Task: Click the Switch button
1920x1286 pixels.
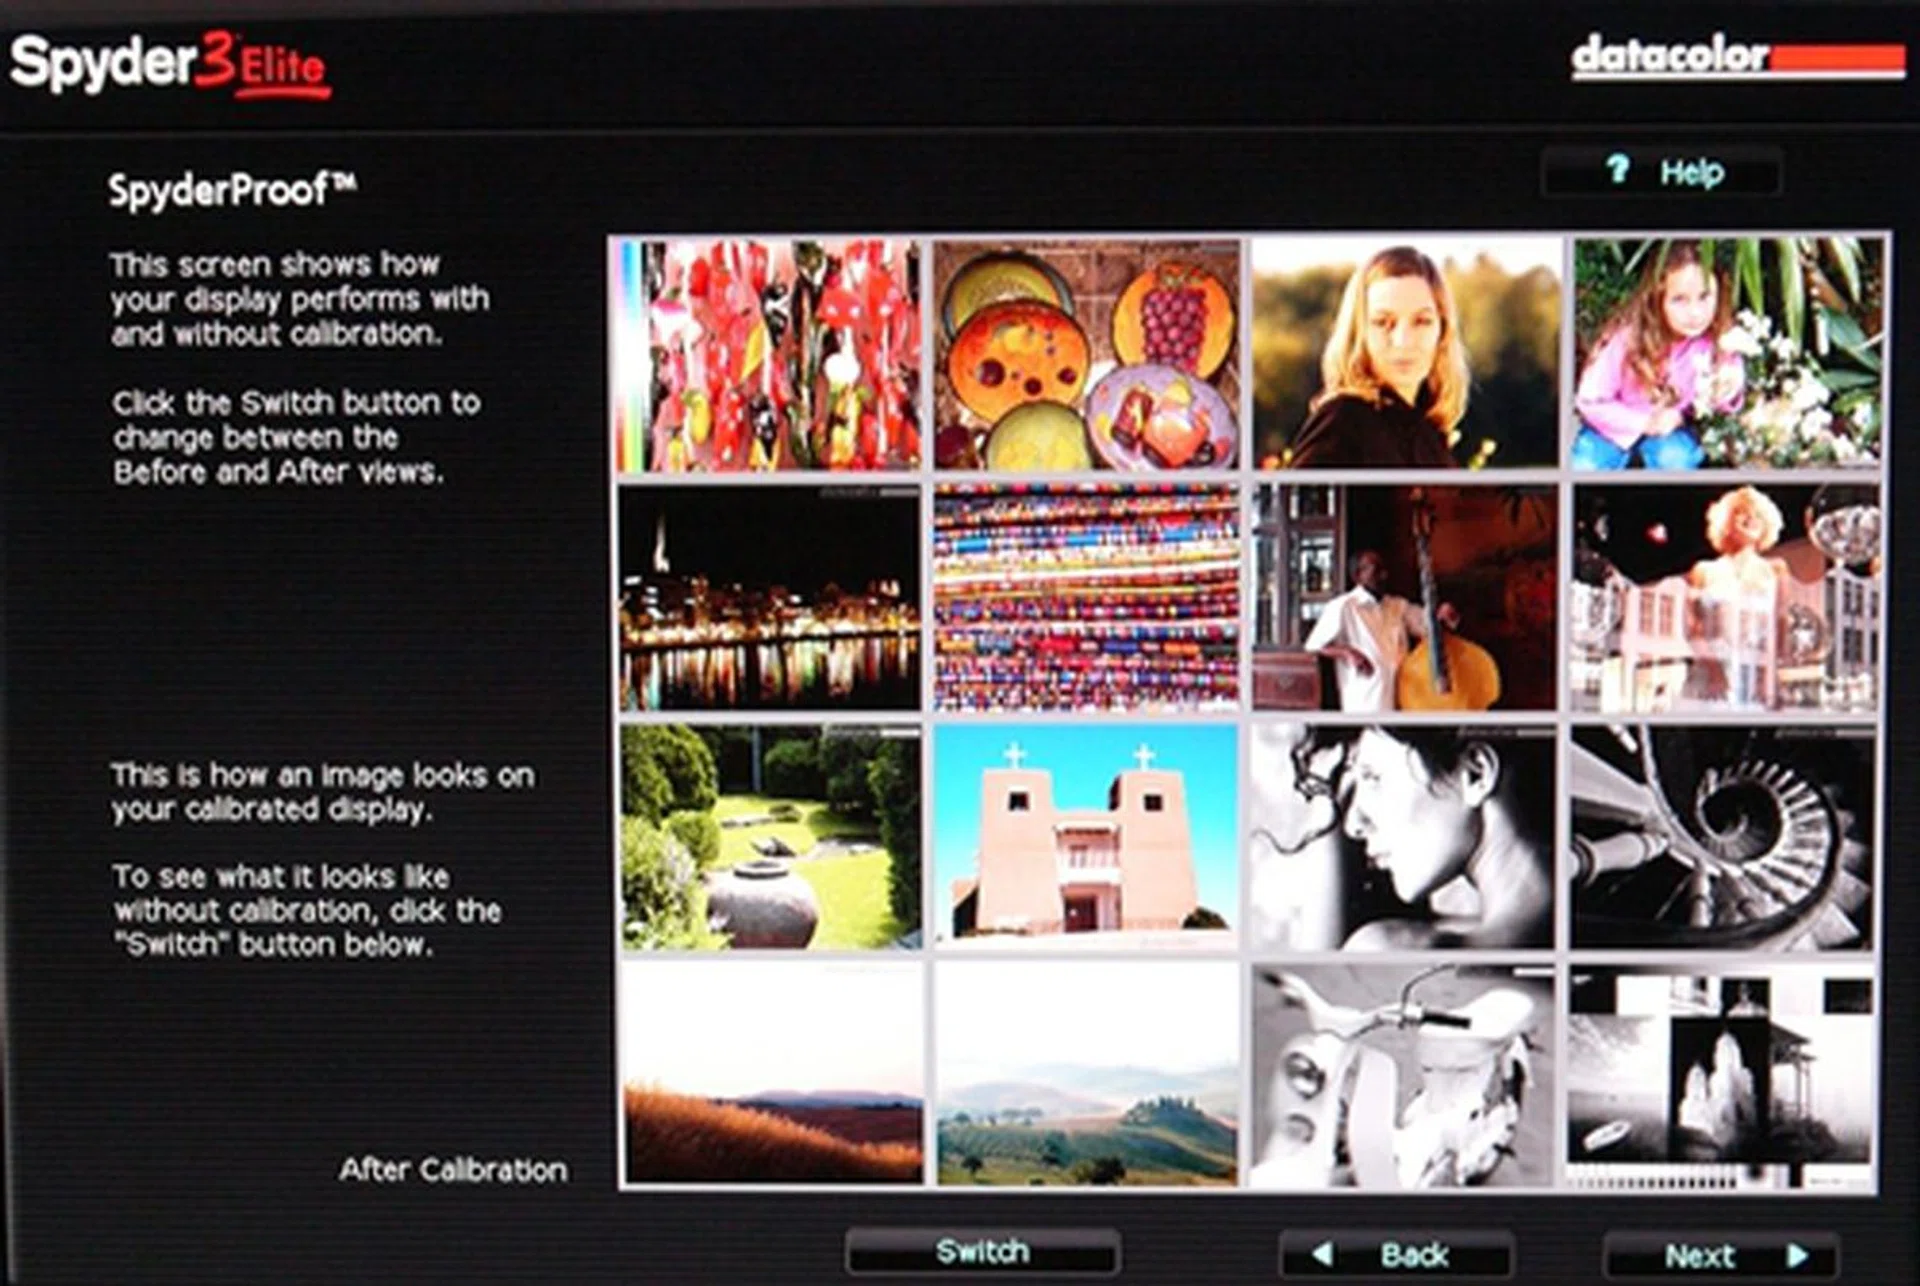Action: tap(982, 1252)
